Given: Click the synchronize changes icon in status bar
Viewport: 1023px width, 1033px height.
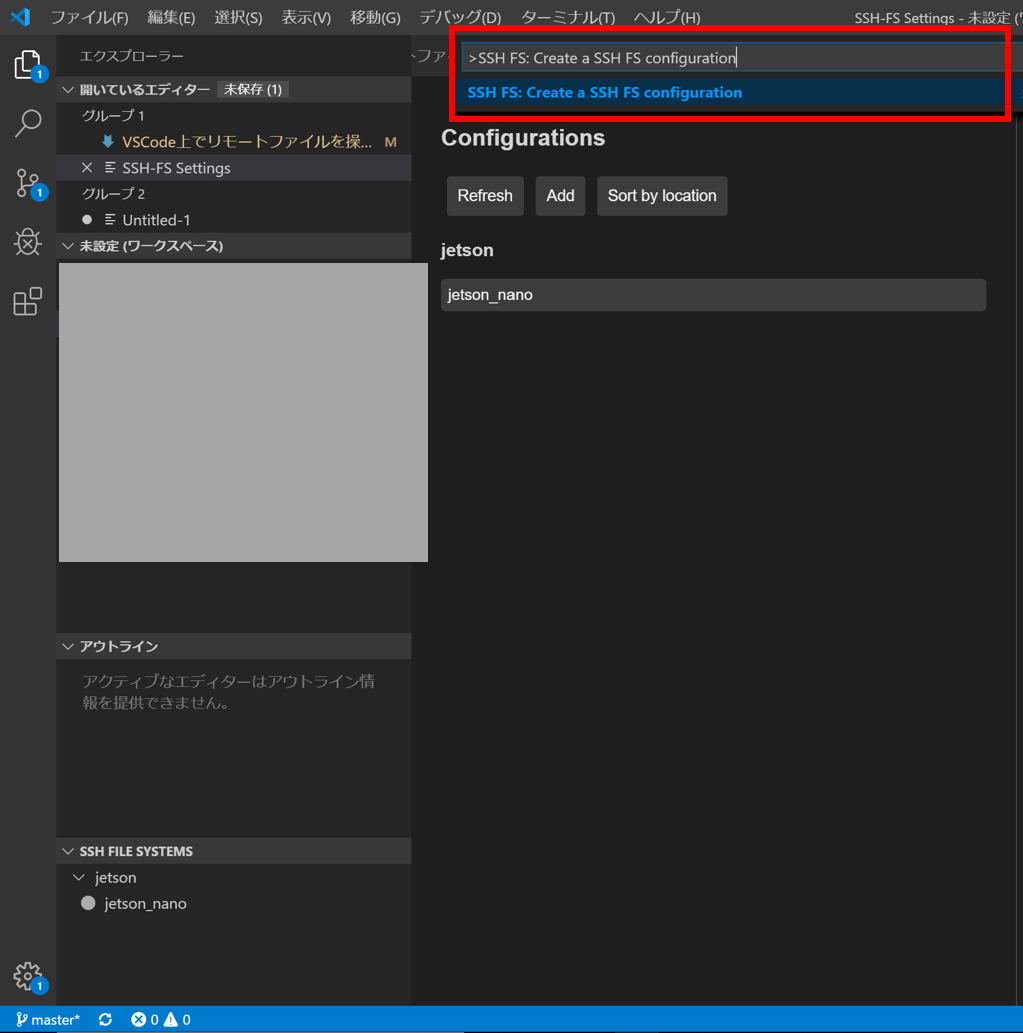Looking at the screenshot, I should (105, 1019).
